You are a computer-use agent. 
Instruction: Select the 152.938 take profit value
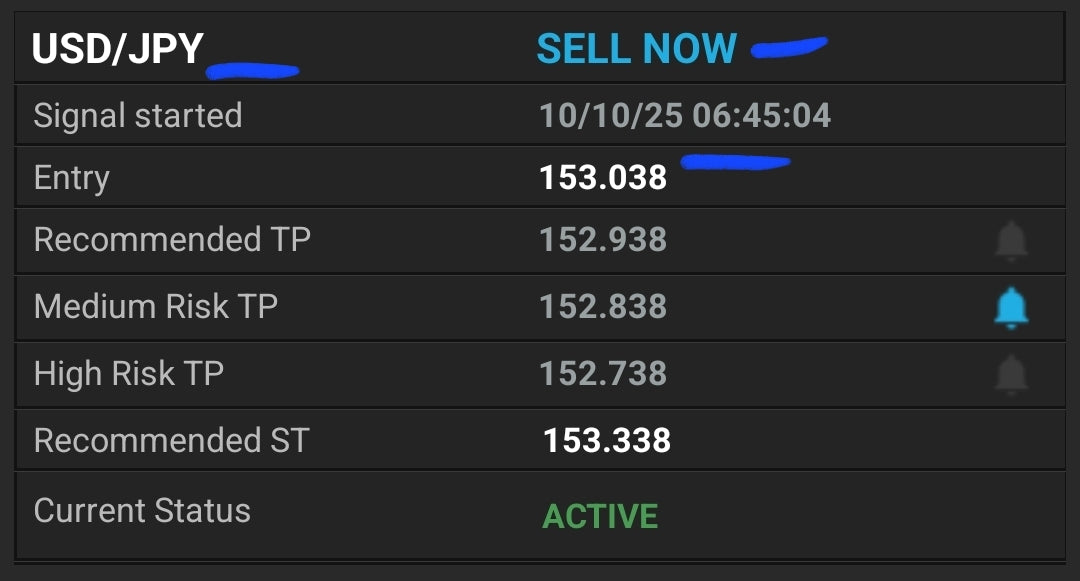[x=603, y=240]
